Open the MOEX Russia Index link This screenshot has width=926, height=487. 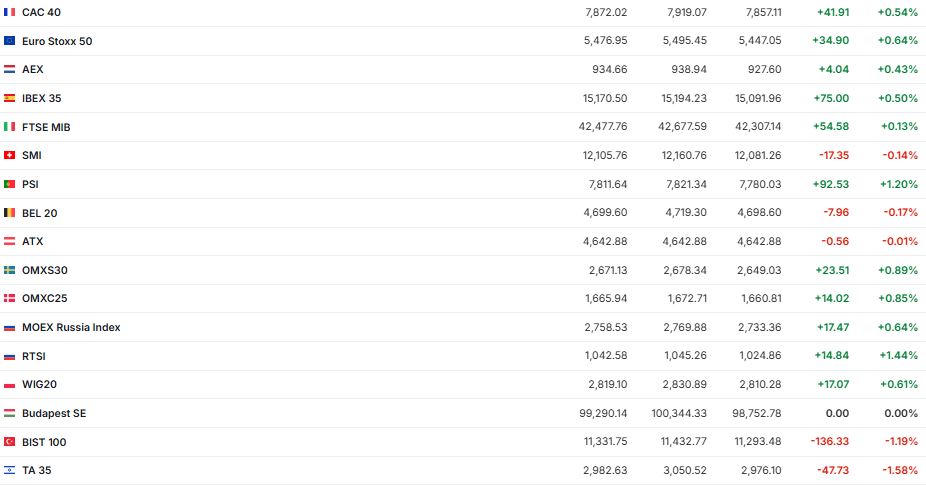[x=71, y=327]
